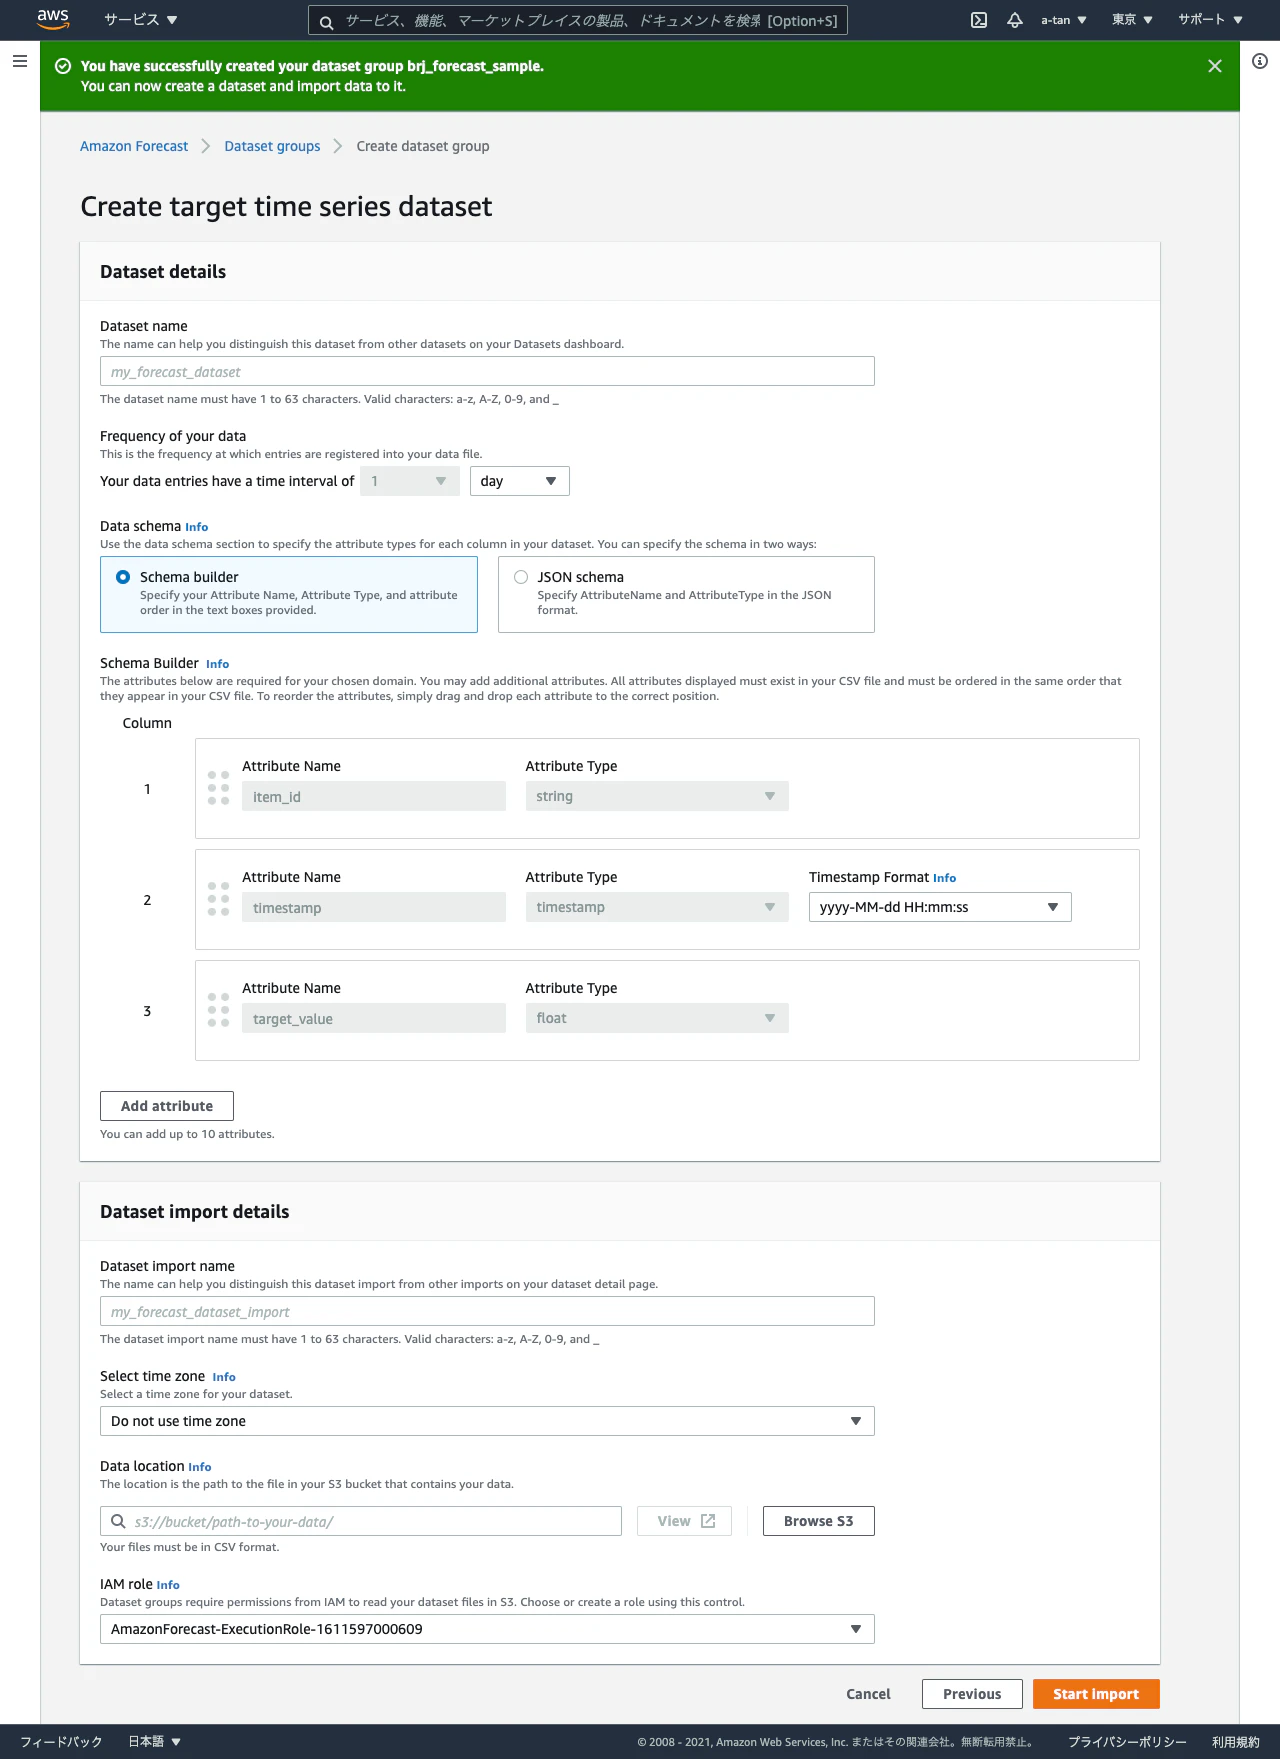Screen dimensions: 1280x1759
Task: Click the search magnifier icon in top bar
Action: [x=326, y=21]
